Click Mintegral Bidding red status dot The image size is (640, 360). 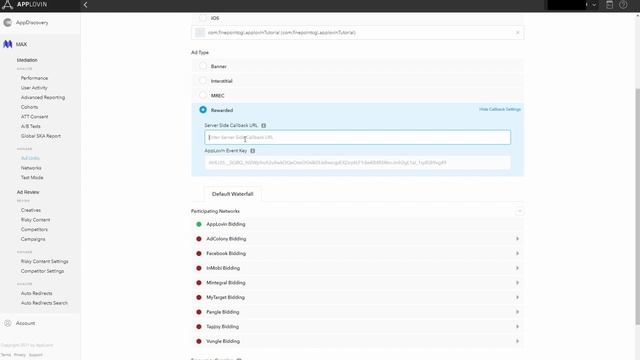tap(199, 283)
